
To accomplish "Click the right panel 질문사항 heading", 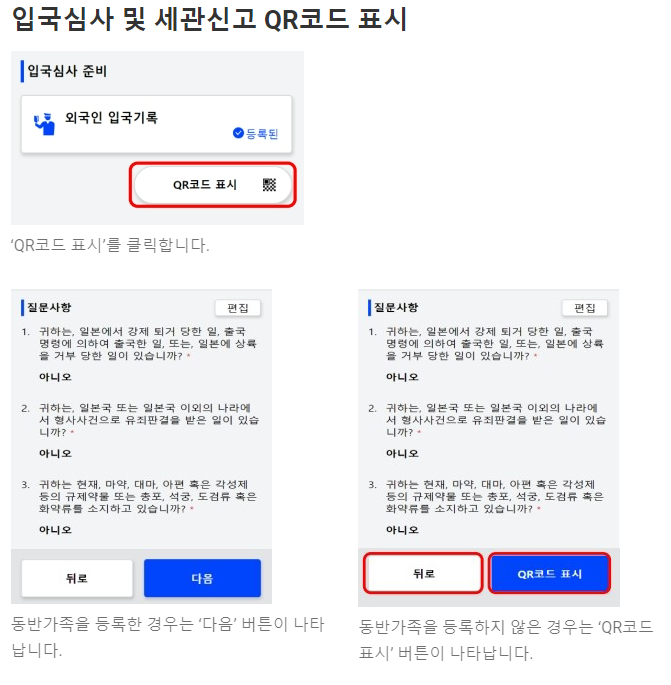I will pyautogui.click(x=396, y=307).
